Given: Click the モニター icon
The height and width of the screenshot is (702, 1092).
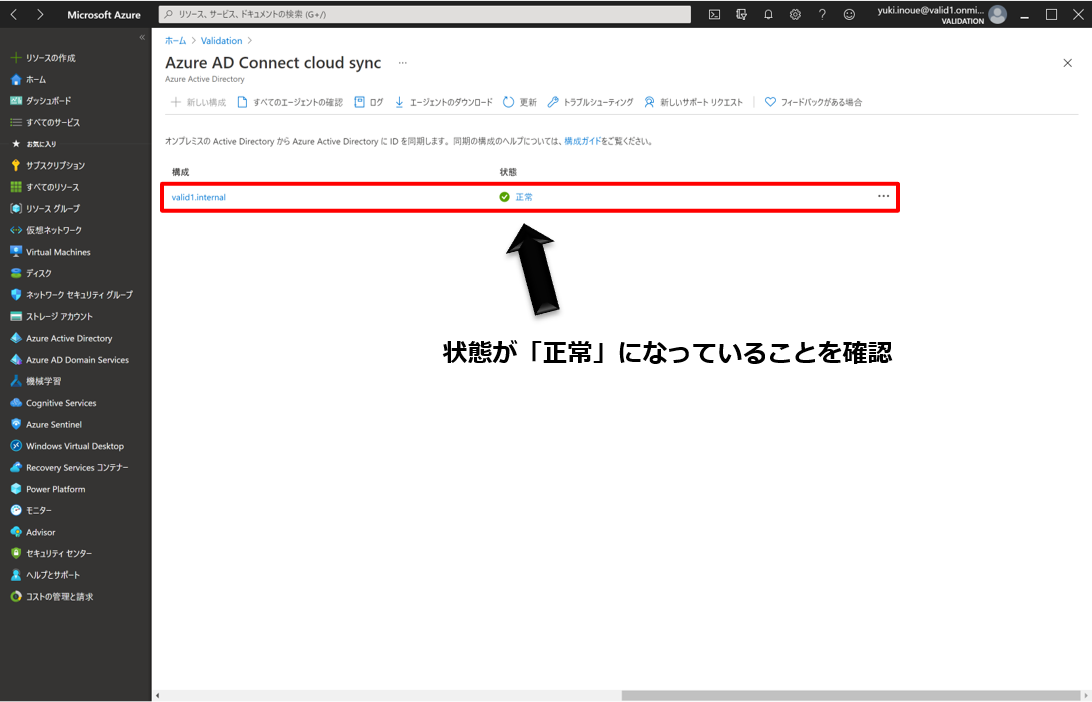Looking at the screenshot, I should pyautogui.click(x=16, y=510).
